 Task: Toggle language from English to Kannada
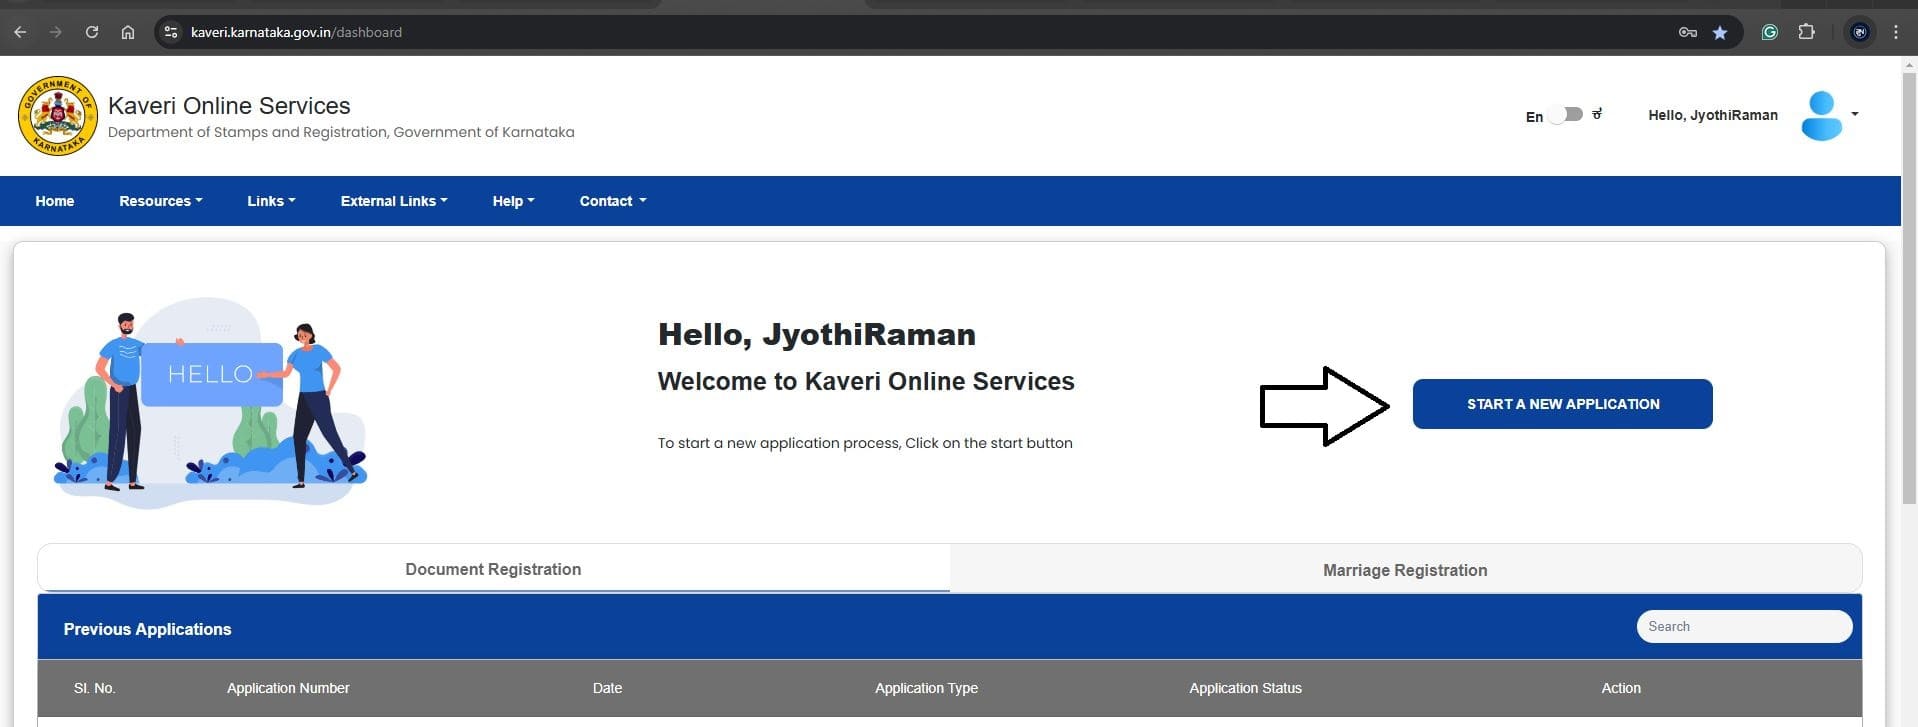tap(1567, 115)
